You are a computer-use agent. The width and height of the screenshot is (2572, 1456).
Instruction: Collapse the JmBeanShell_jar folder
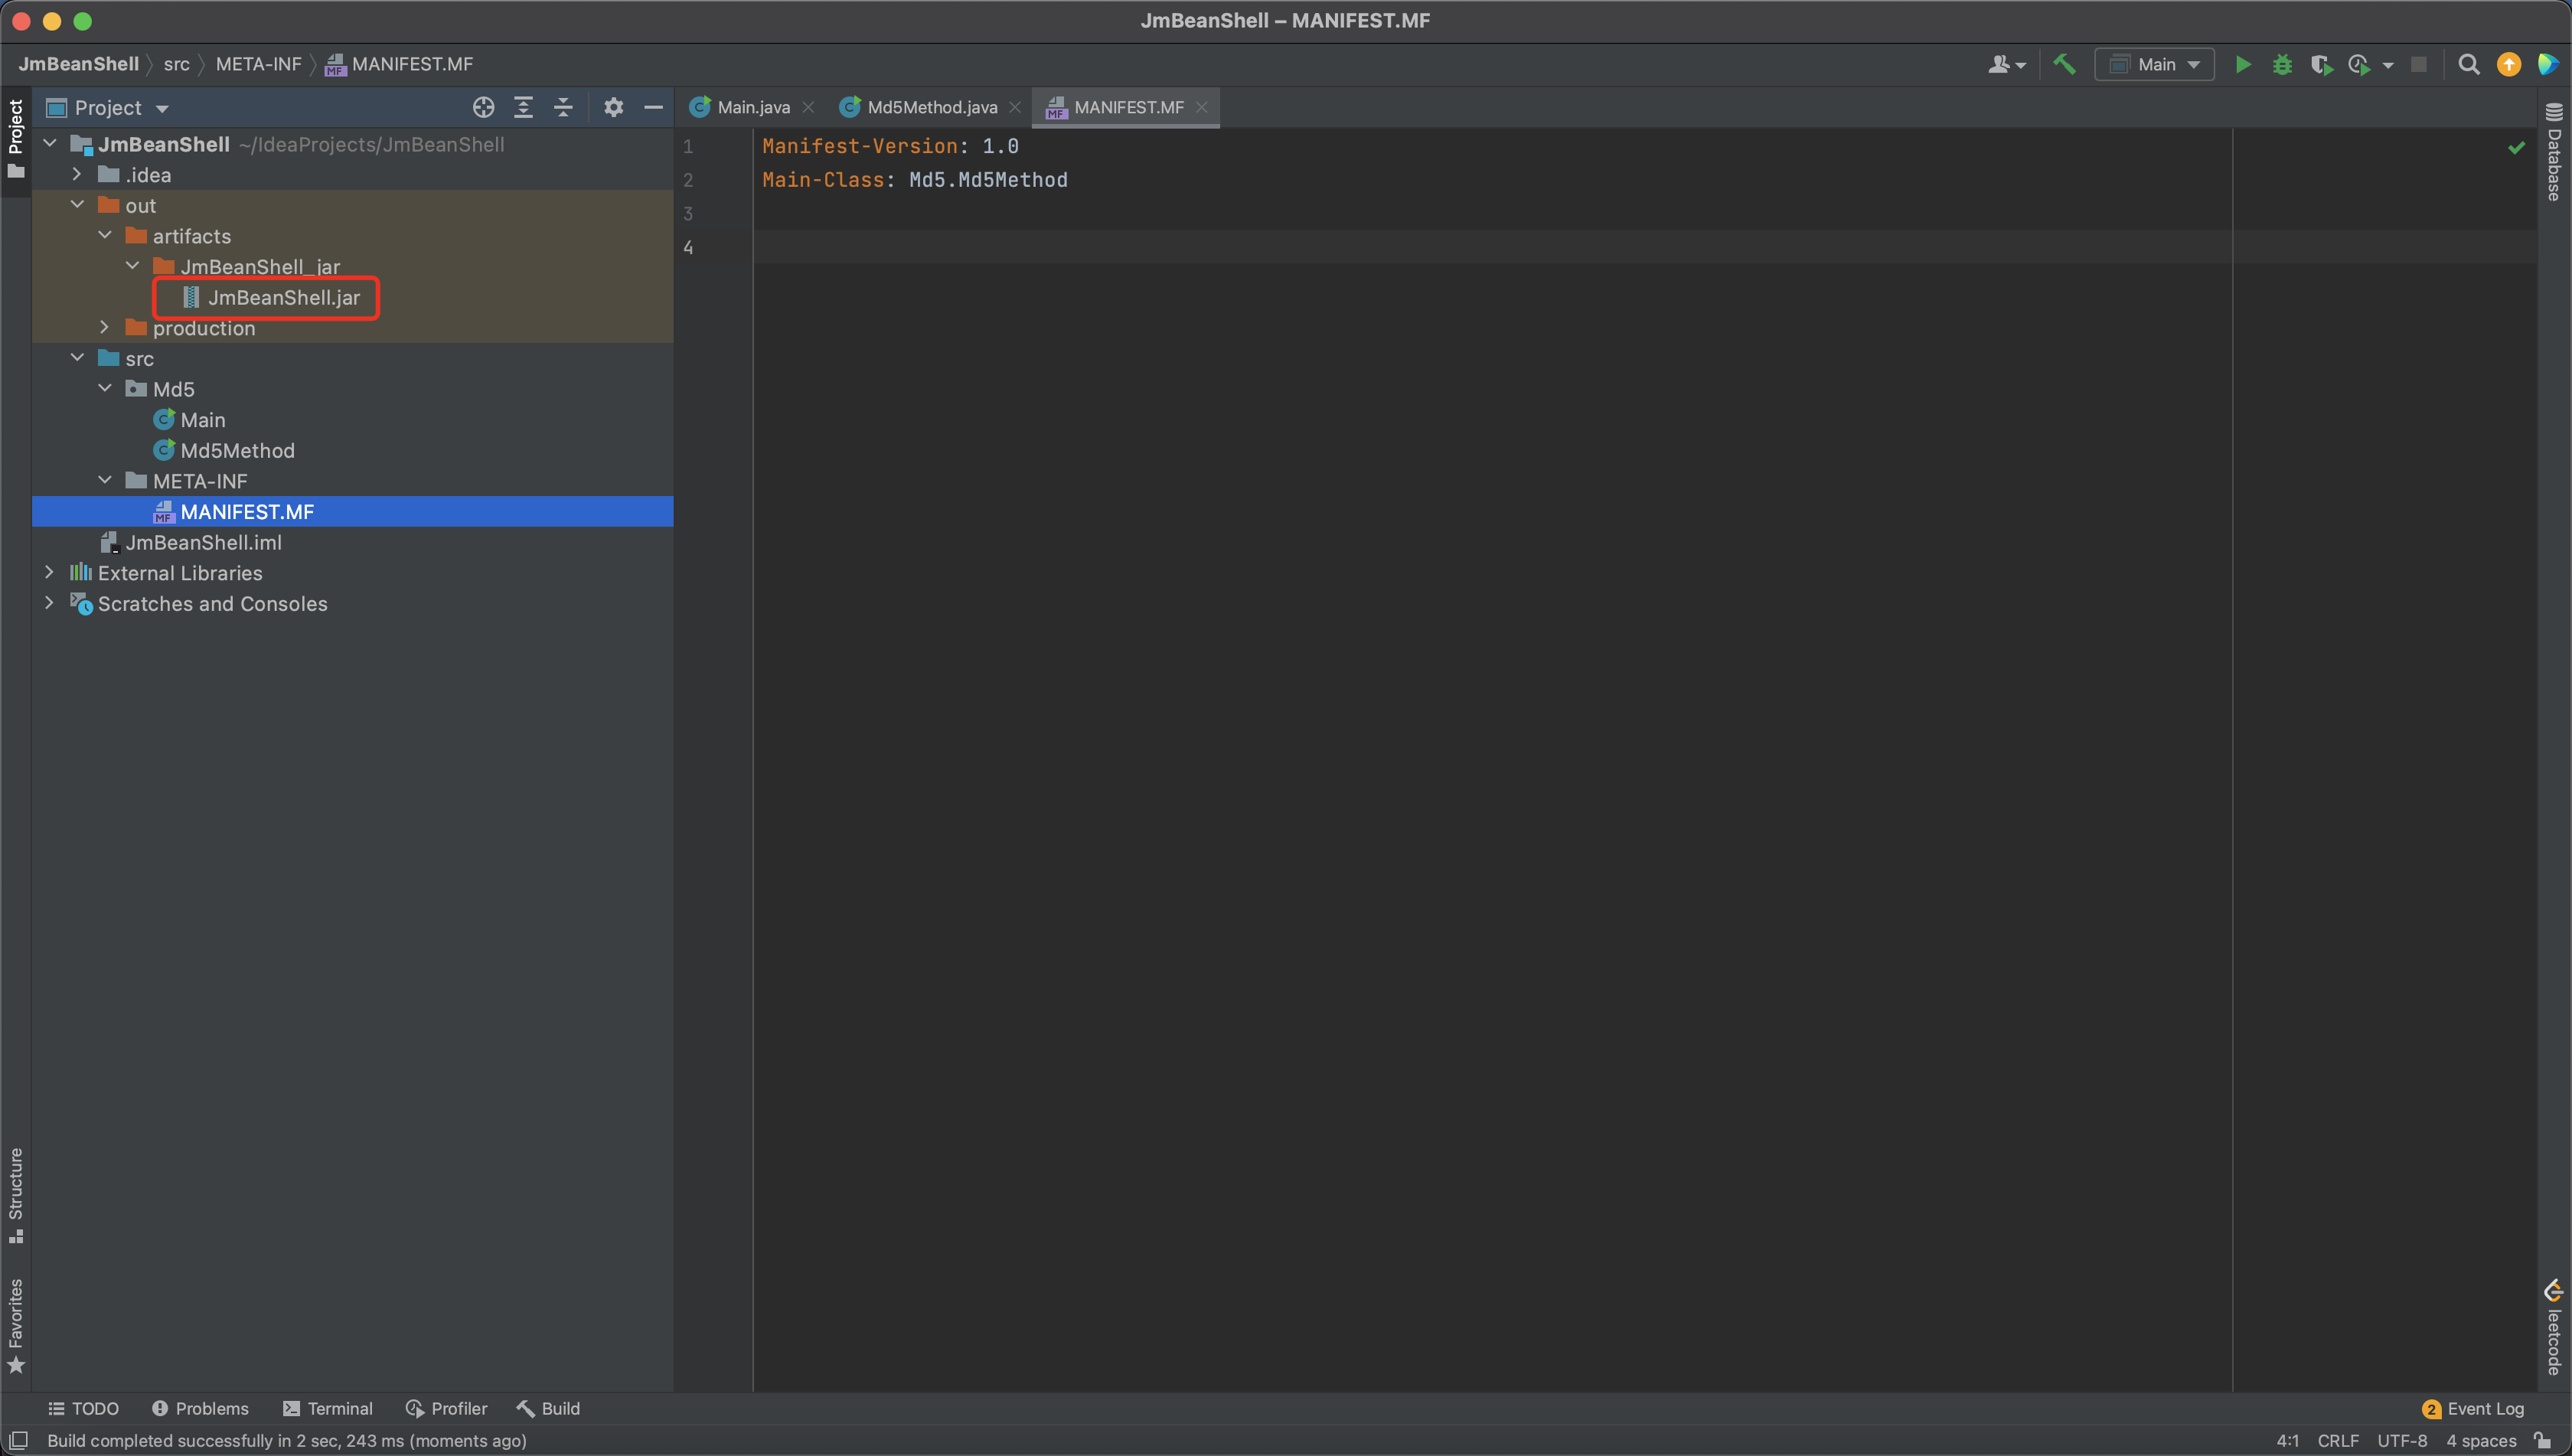[132, 266]
